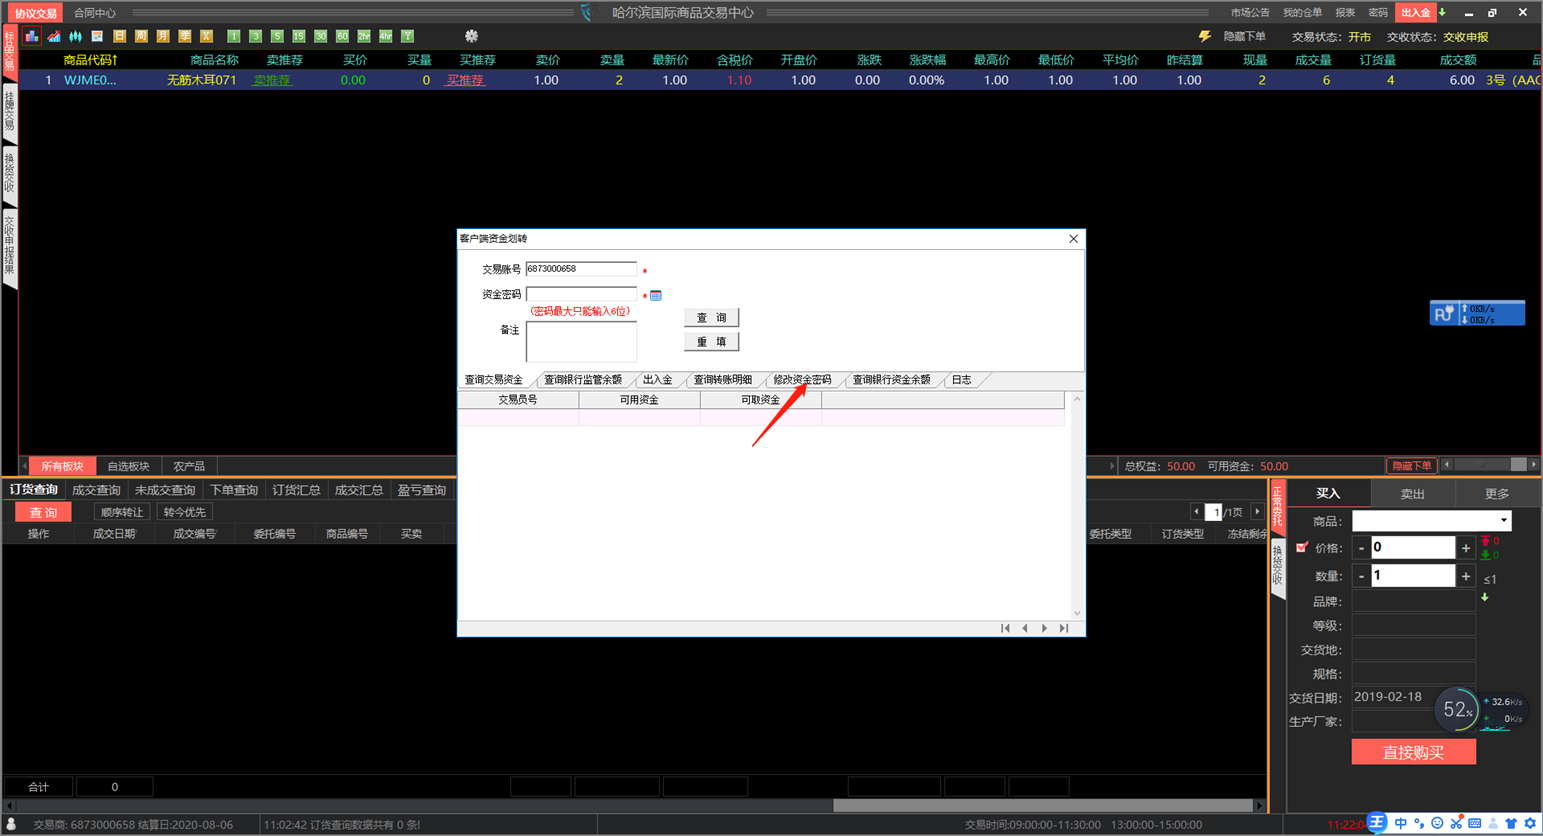The image size is (1543, 836).
Task: Click the keyboard icon beside 资金密码
Action: point(656,295)
